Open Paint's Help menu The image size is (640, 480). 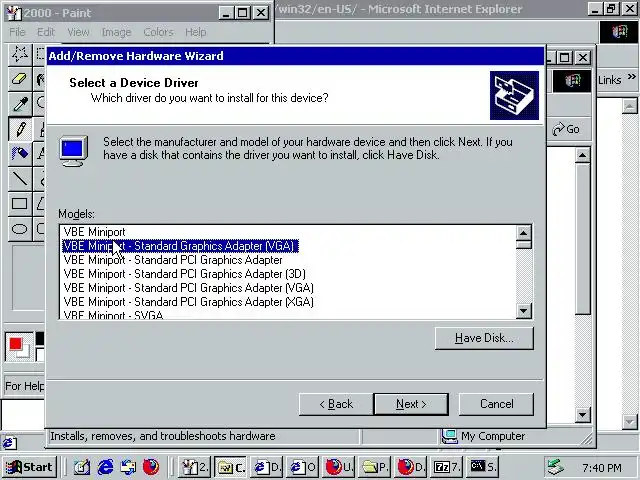pos(196,32)
